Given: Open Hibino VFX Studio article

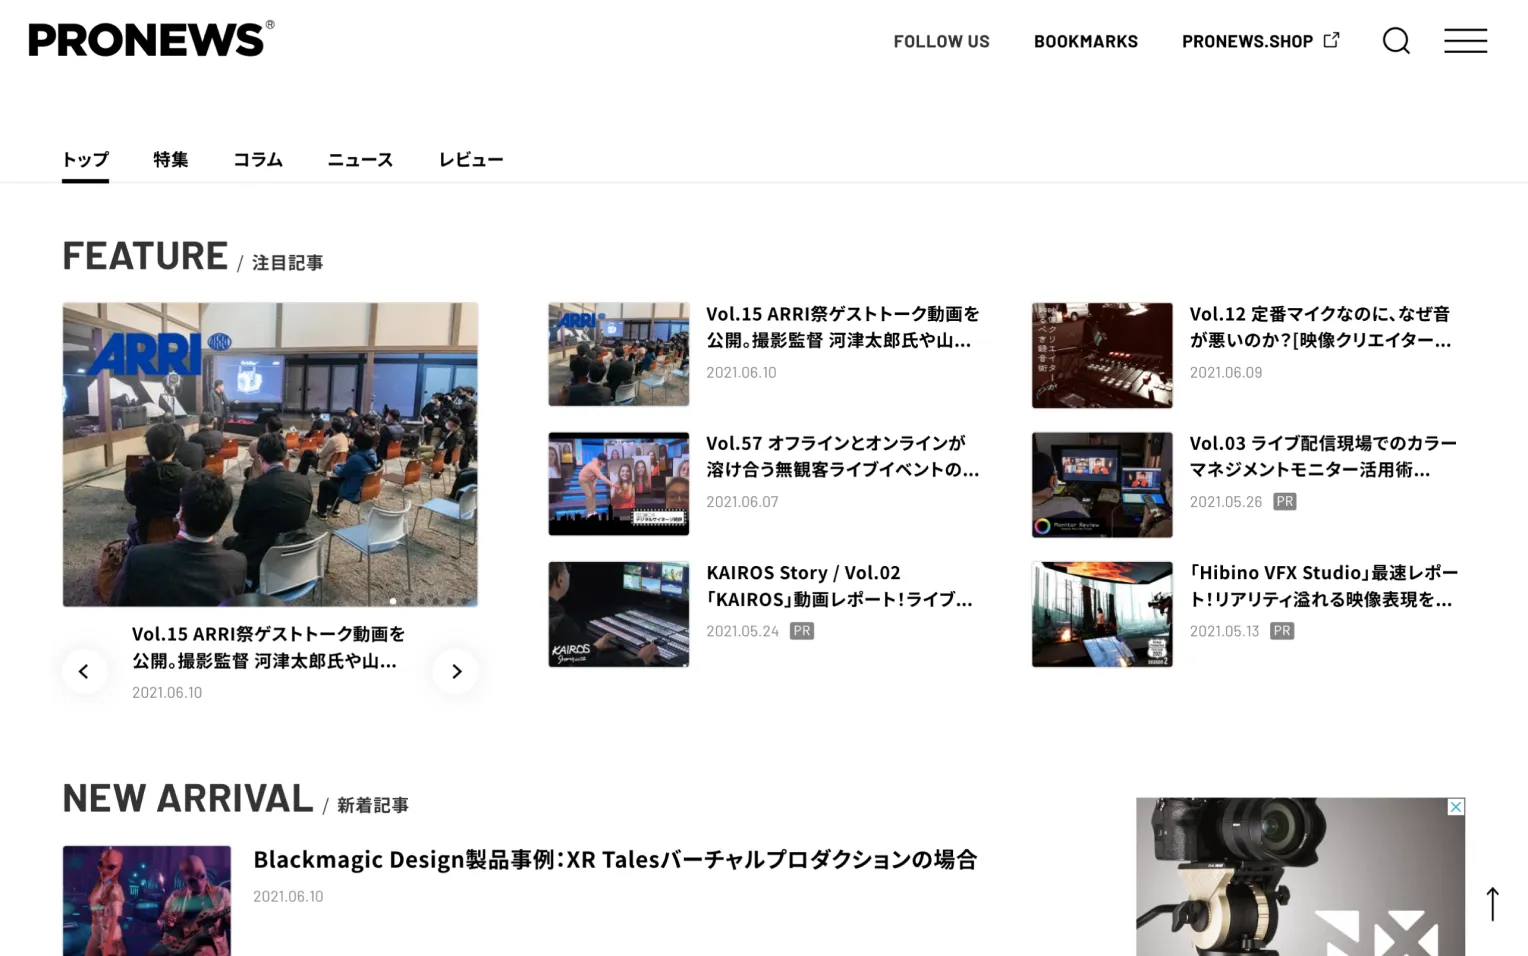Looking at the screenshot, I should (1324, 586).
